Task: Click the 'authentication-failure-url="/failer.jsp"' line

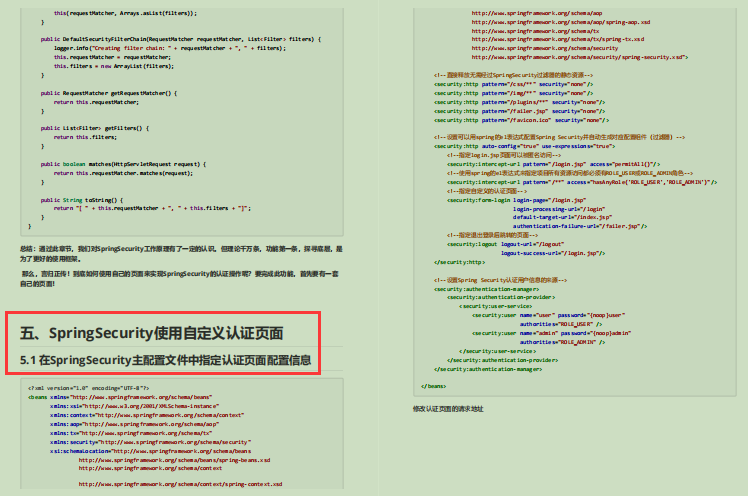Action: coord(580,226)
